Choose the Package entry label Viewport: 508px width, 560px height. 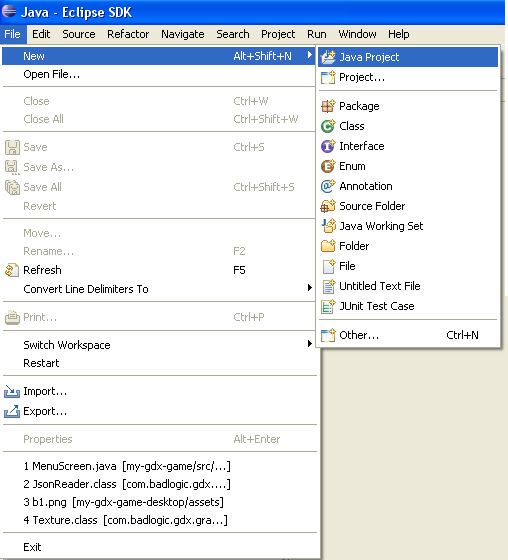(x=359, y=106)
